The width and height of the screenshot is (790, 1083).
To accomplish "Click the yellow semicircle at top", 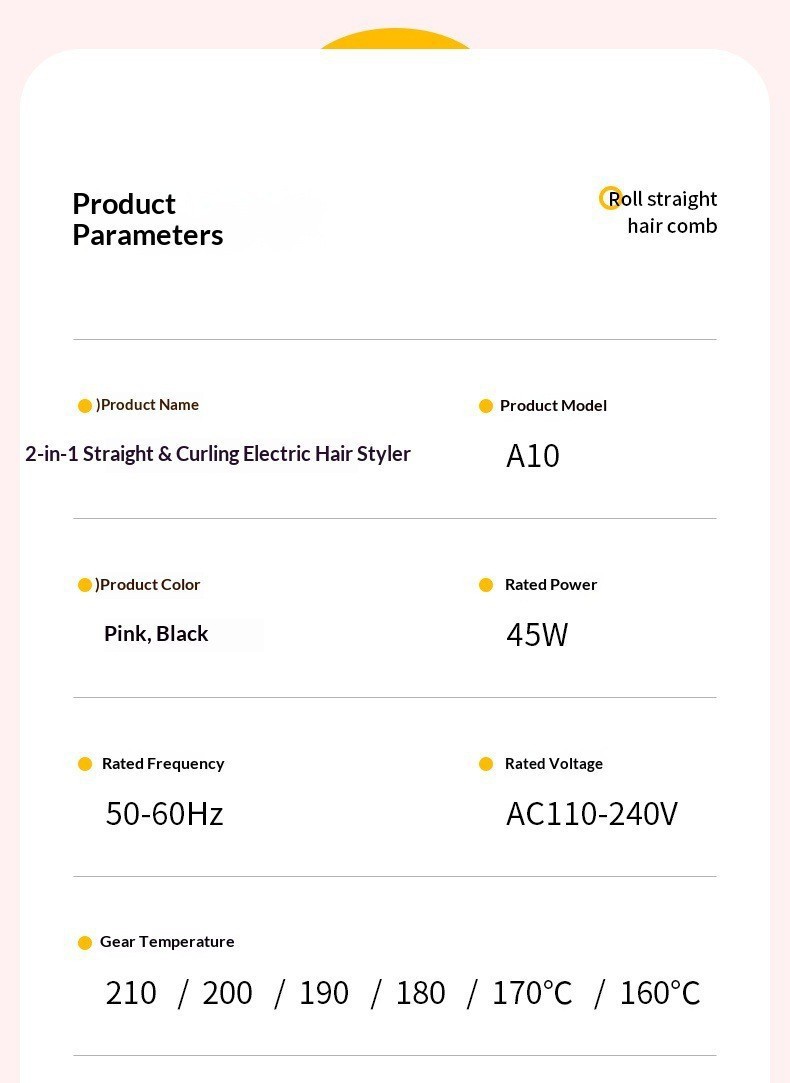I will 395,39.
